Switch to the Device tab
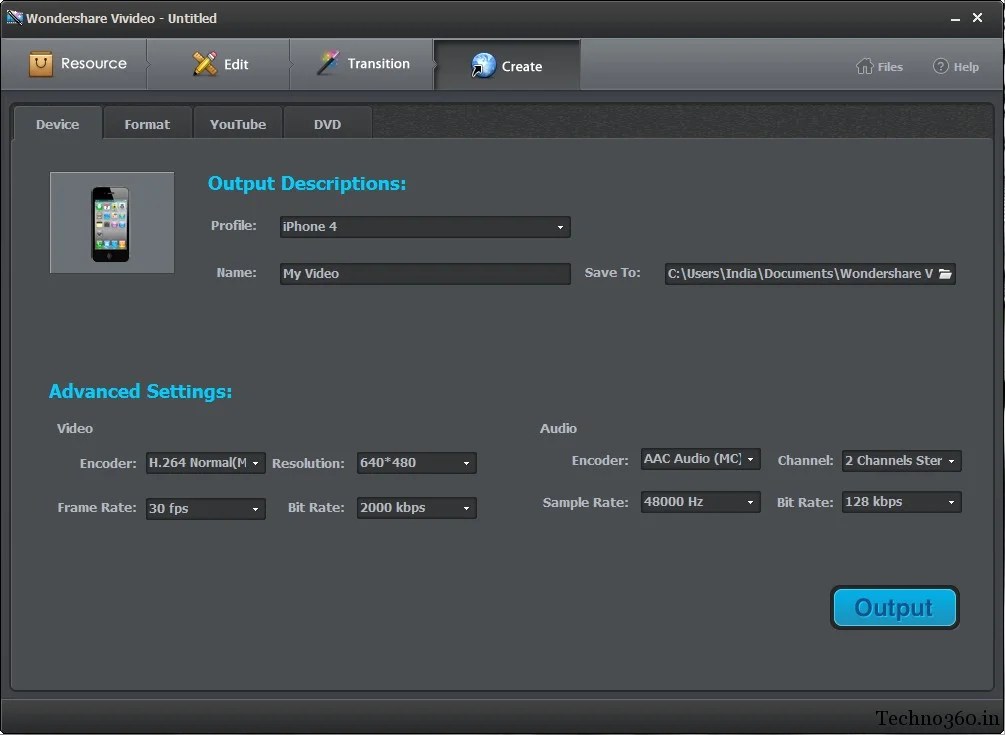Screen dimensions: 1005x735 point(58,124)
